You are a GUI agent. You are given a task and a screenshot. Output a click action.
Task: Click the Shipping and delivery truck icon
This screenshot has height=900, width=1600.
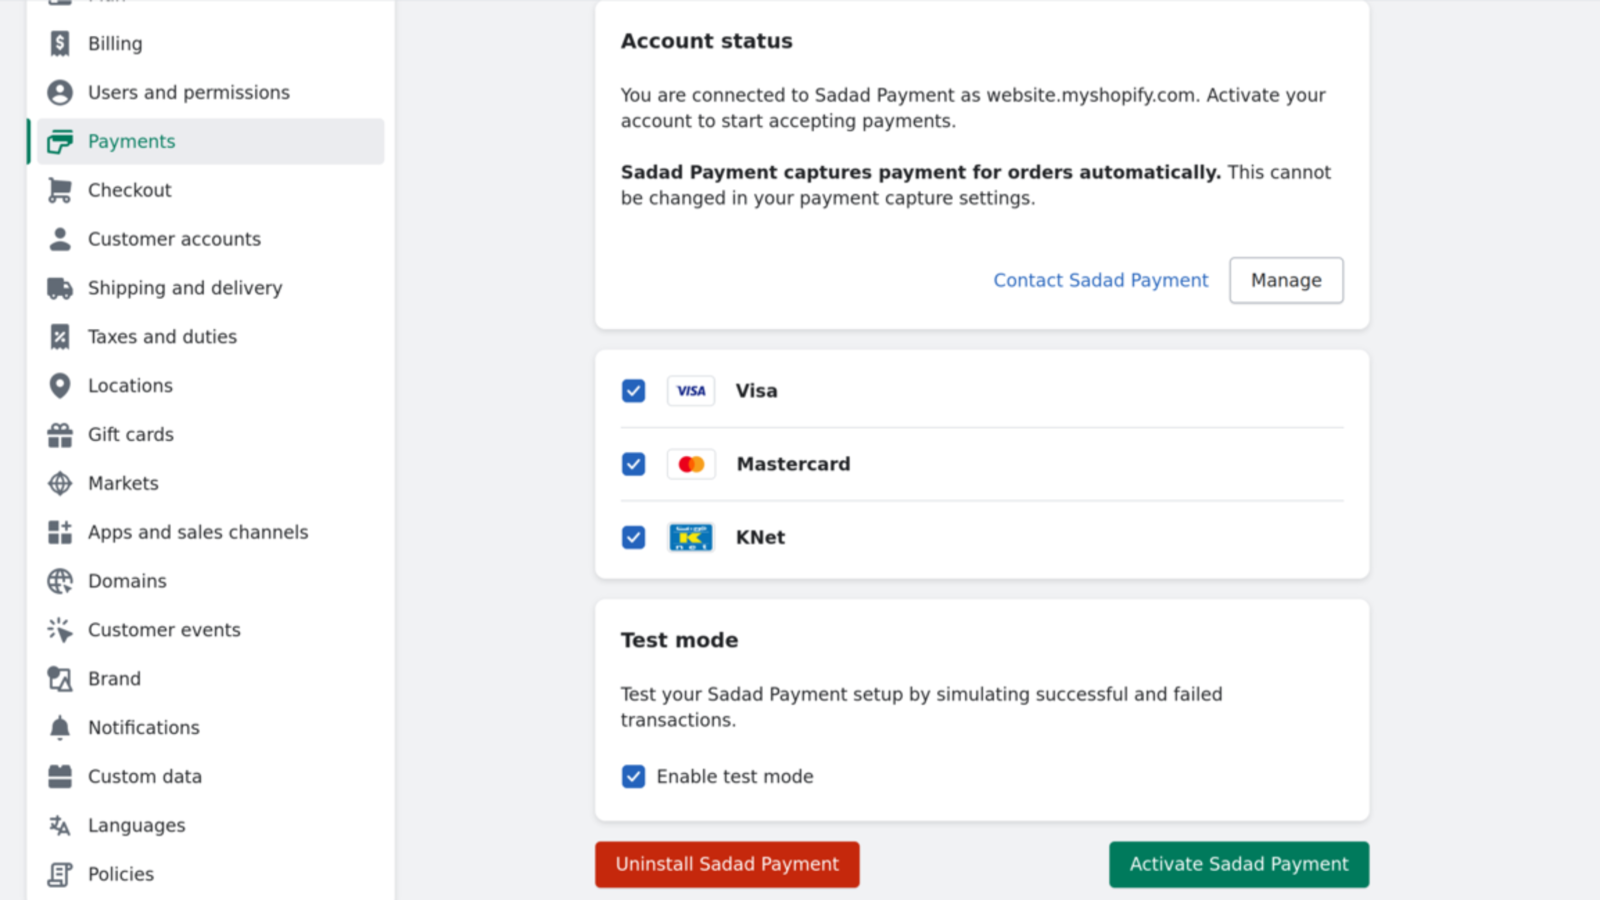tap(60, 288)
